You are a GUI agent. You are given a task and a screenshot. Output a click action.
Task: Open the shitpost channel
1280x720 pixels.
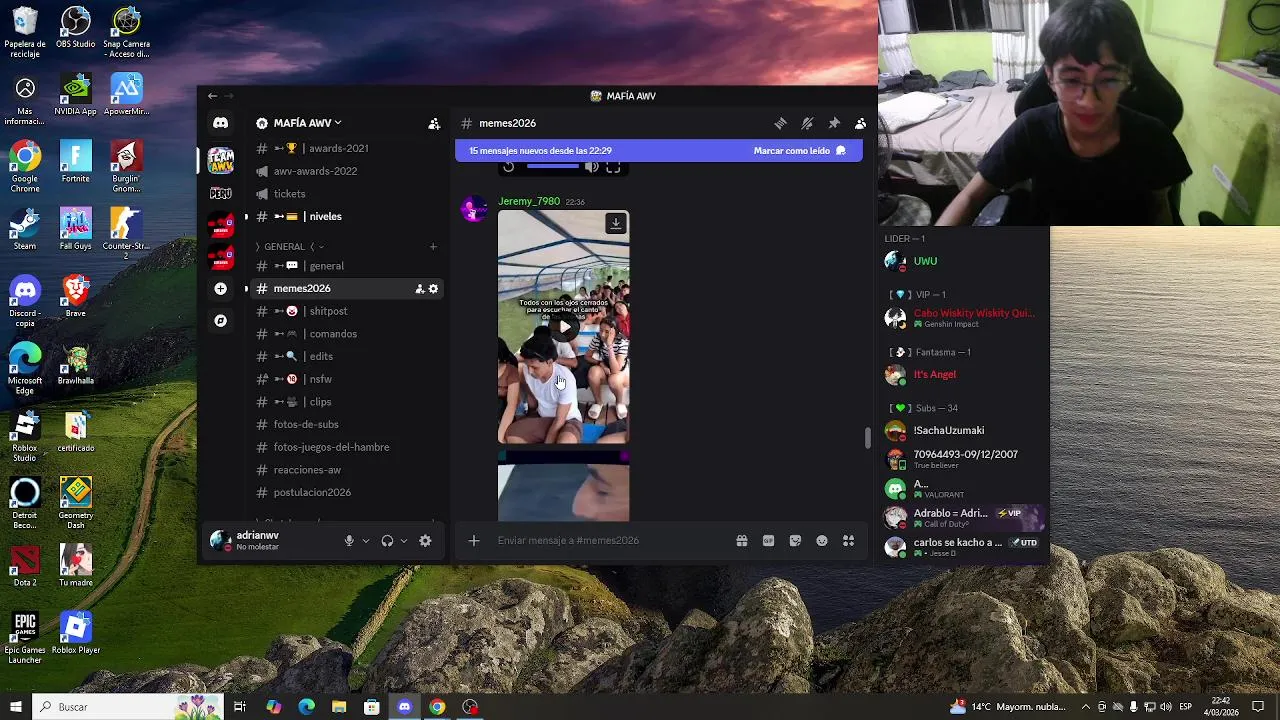point(345,311)
